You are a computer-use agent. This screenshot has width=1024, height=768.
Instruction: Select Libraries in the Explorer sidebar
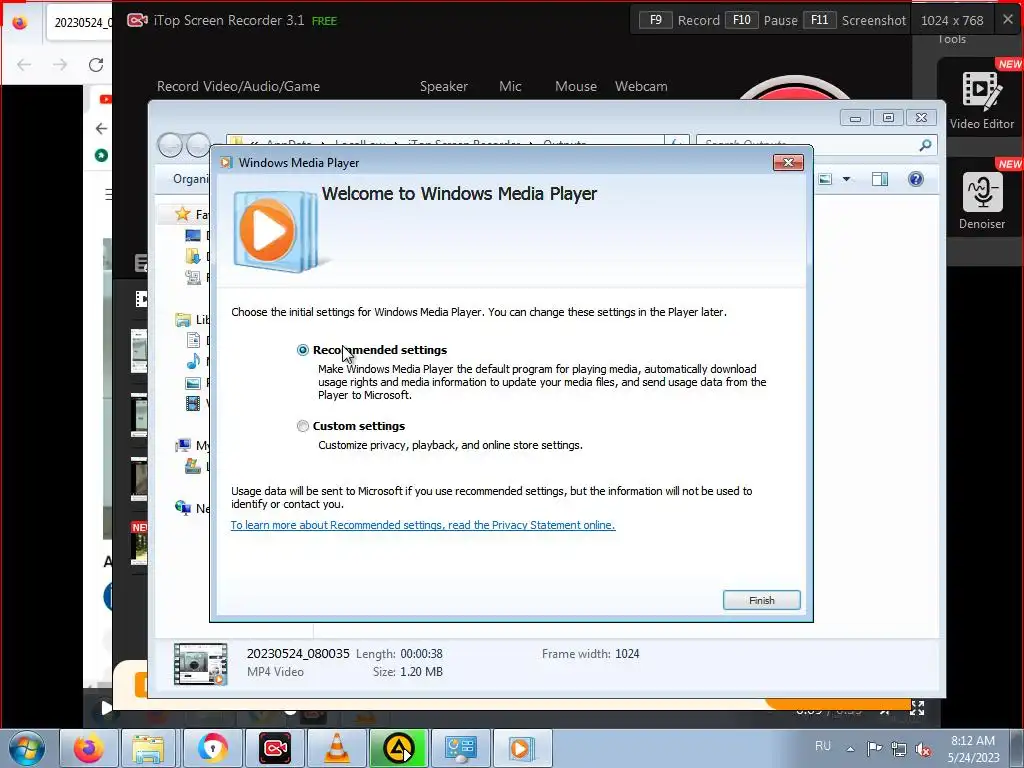193,319
